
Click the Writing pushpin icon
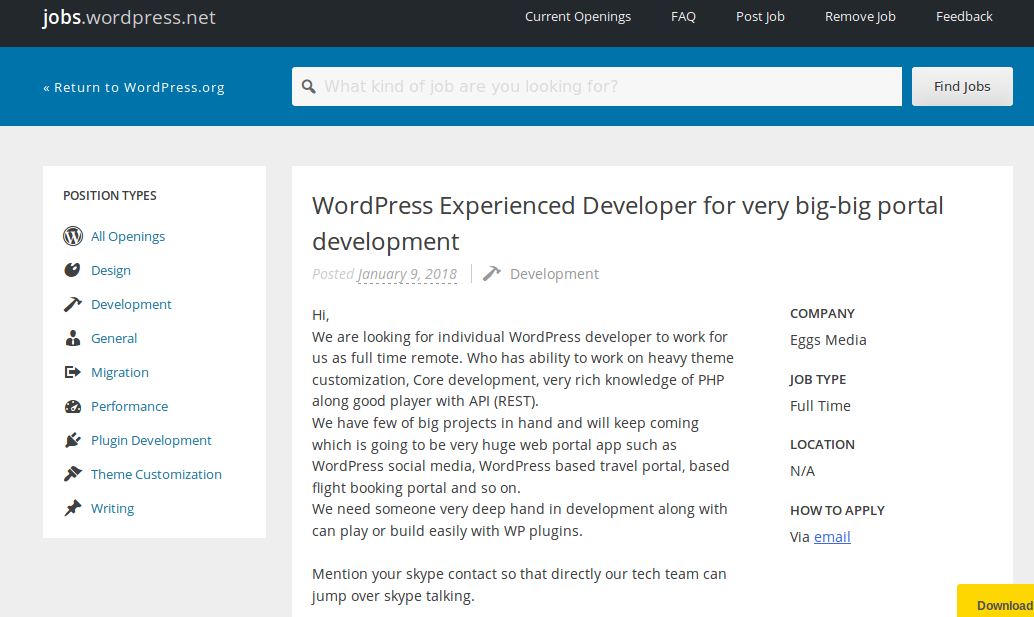[72, 508]
